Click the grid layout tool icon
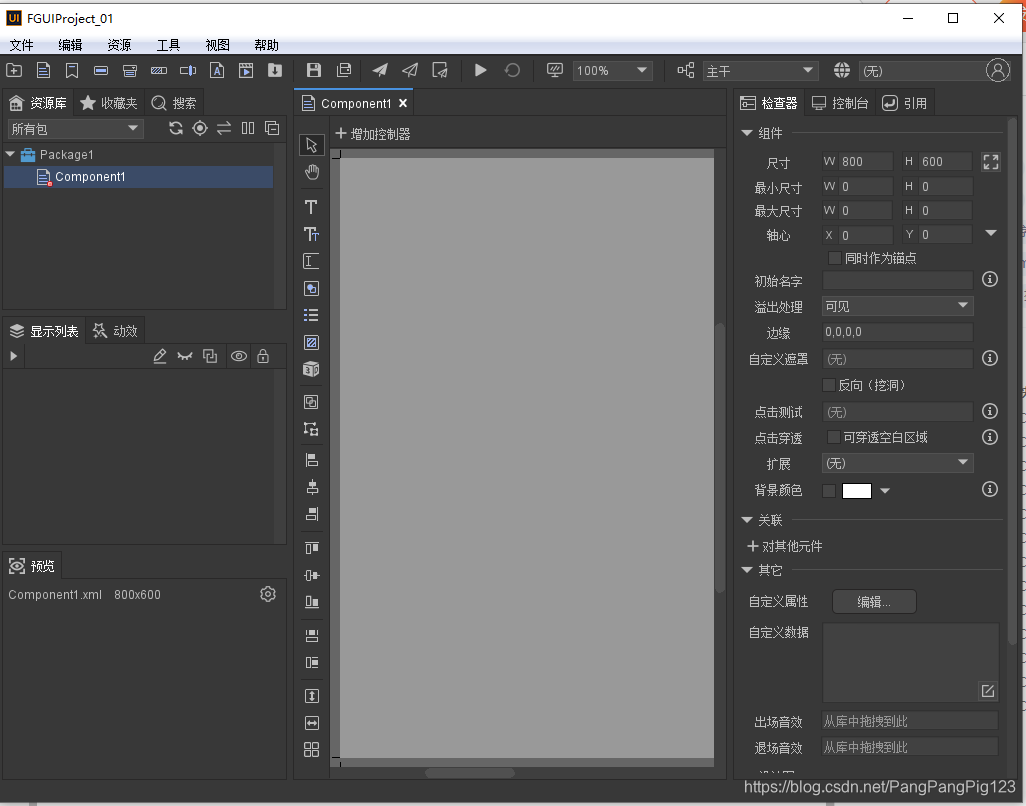 (311, 749)
